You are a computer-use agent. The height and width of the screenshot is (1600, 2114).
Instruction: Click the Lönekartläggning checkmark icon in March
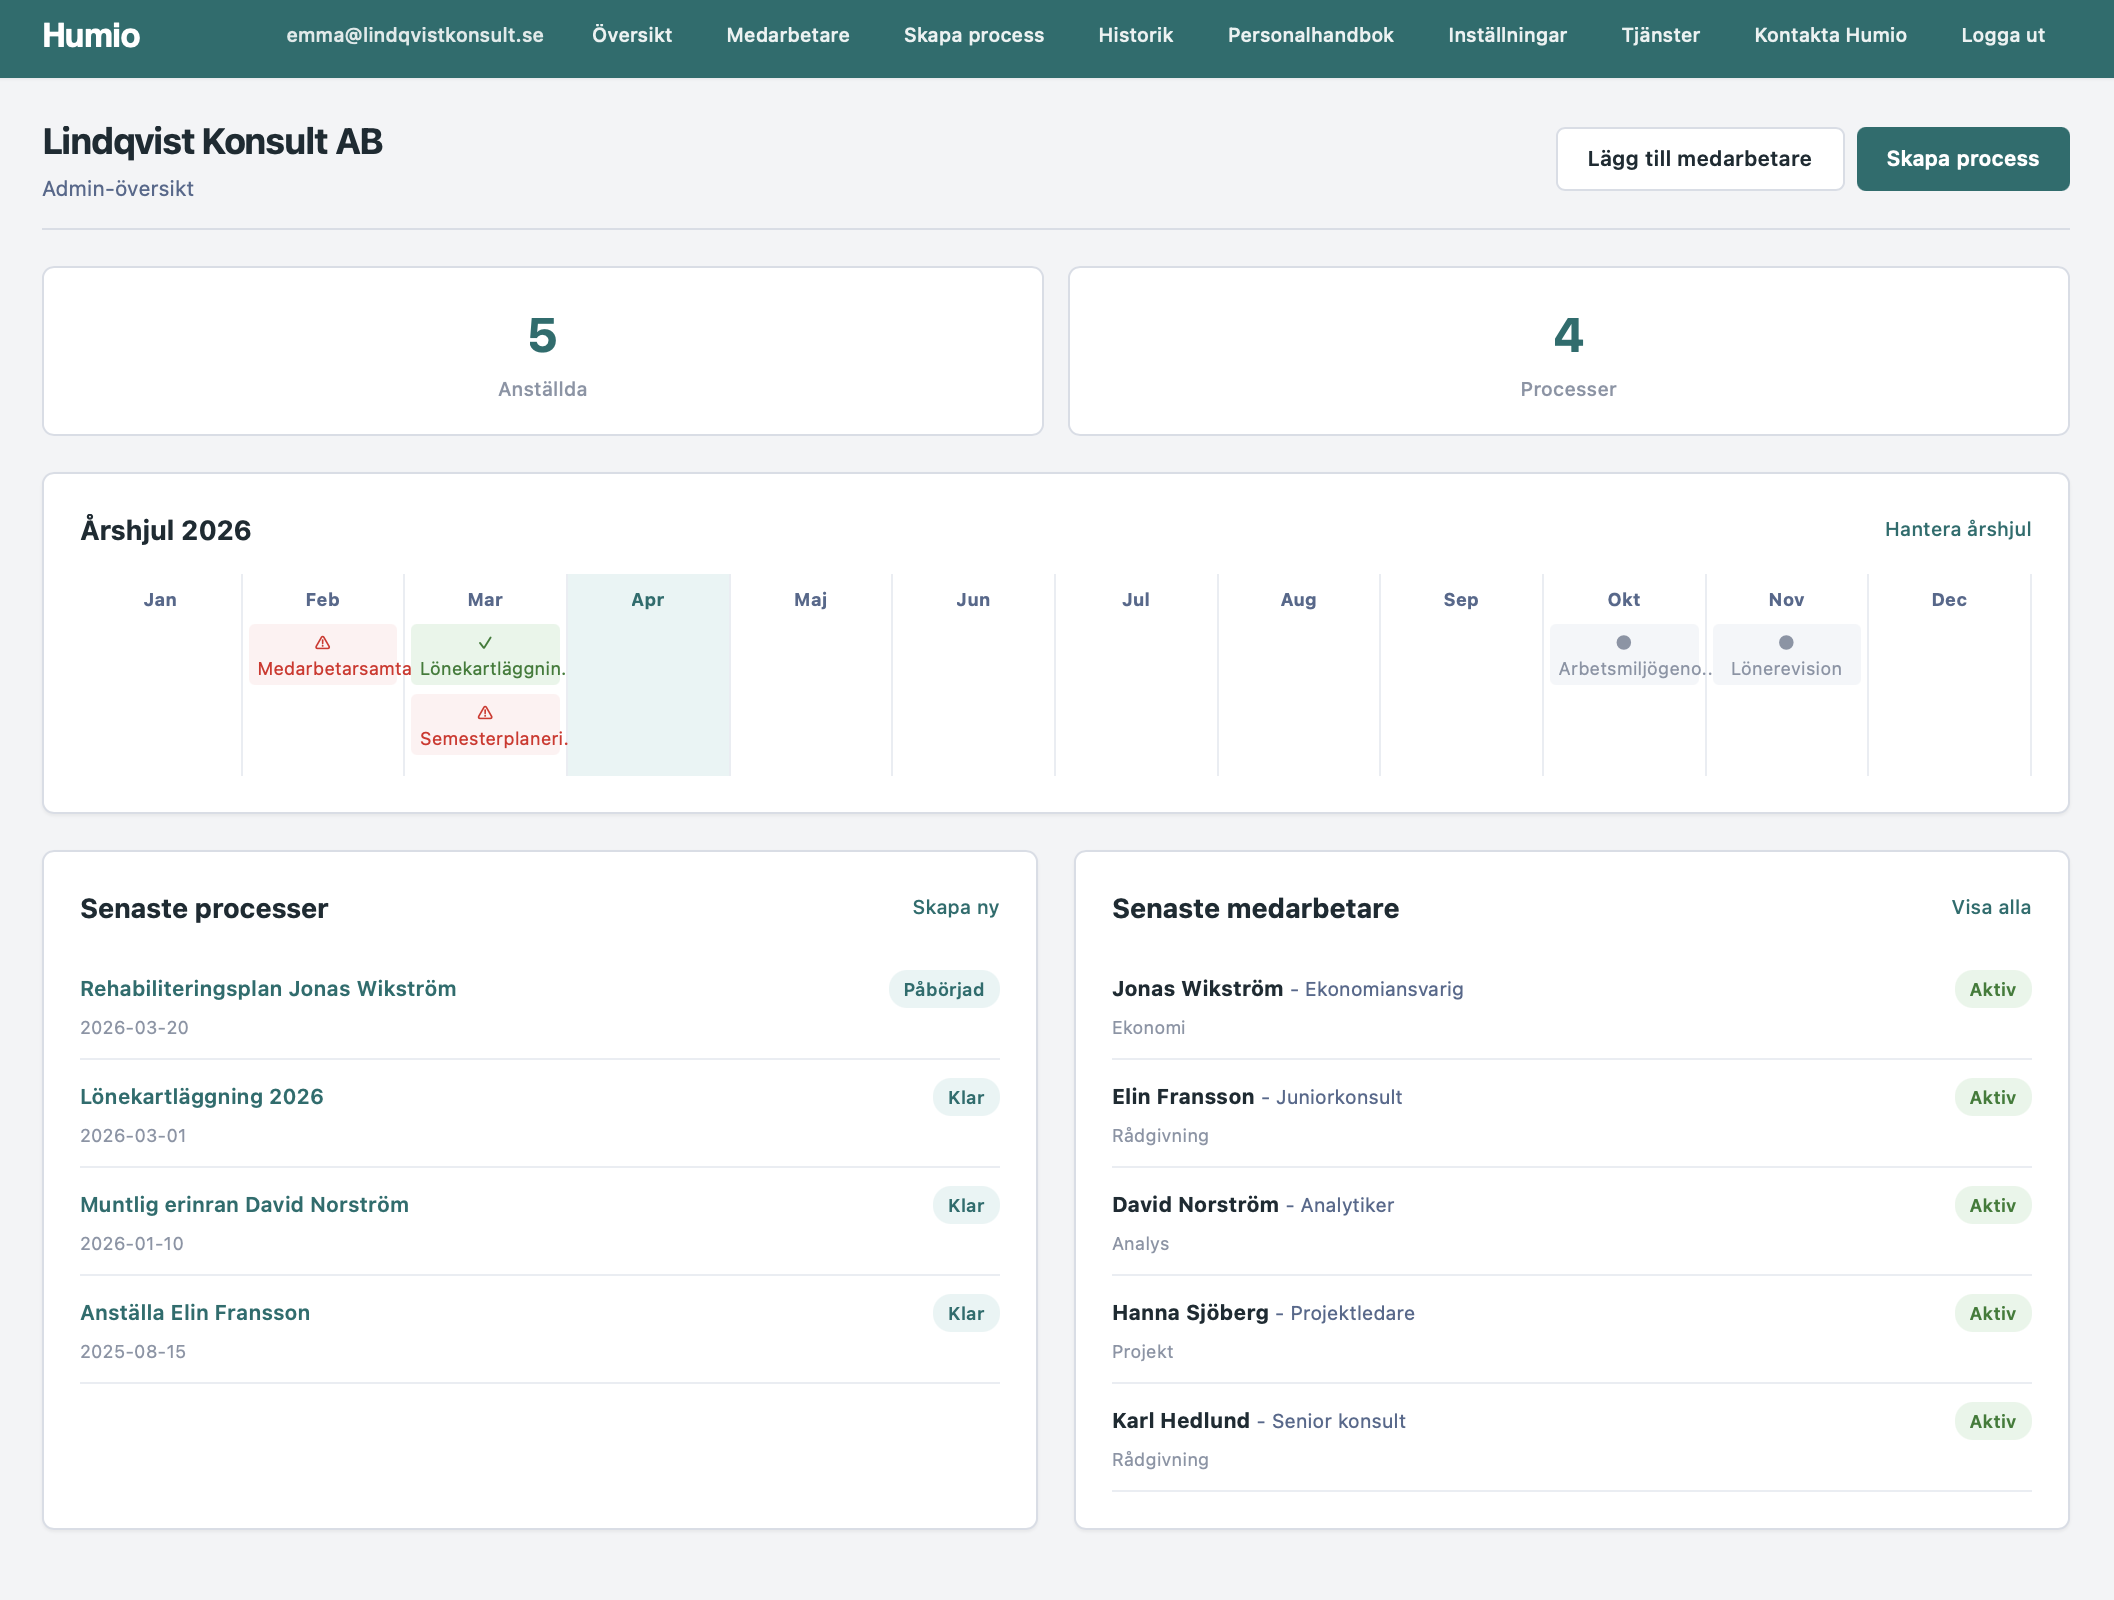pos(485,643)
